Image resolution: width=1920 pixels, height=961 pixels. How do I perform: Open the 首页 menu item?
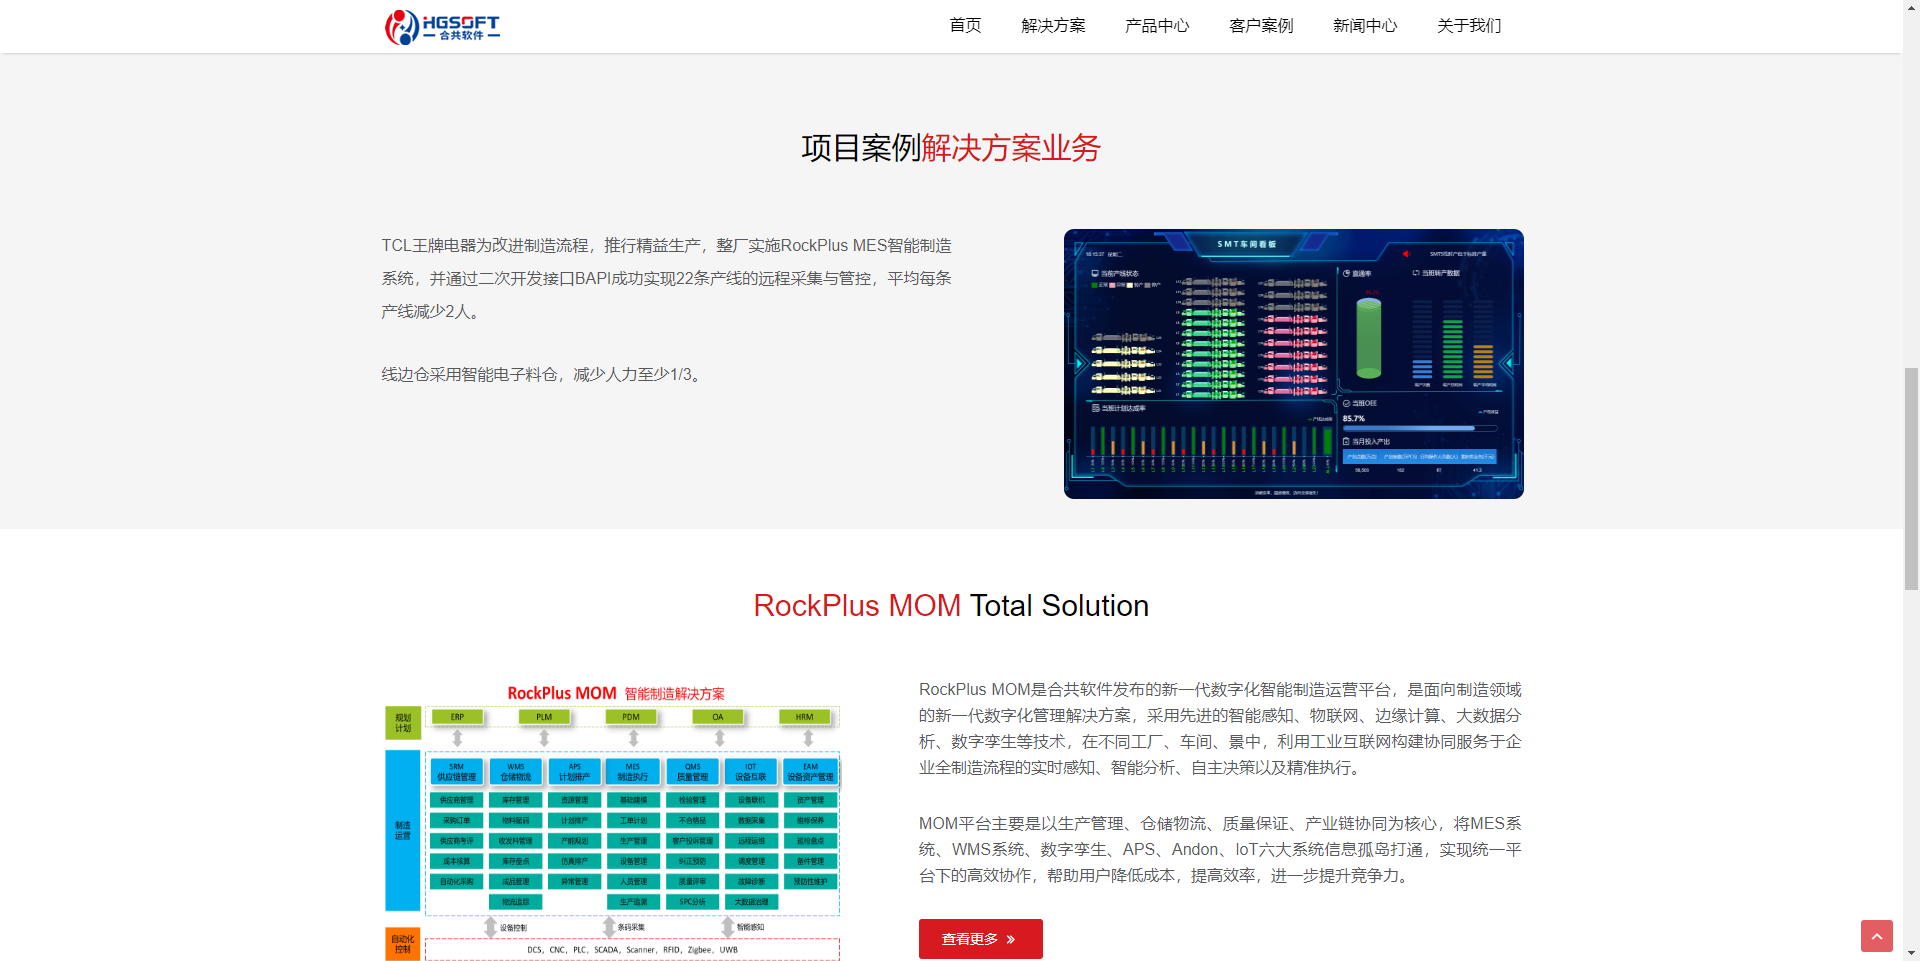pyautogui.click(x=965, y=26)
